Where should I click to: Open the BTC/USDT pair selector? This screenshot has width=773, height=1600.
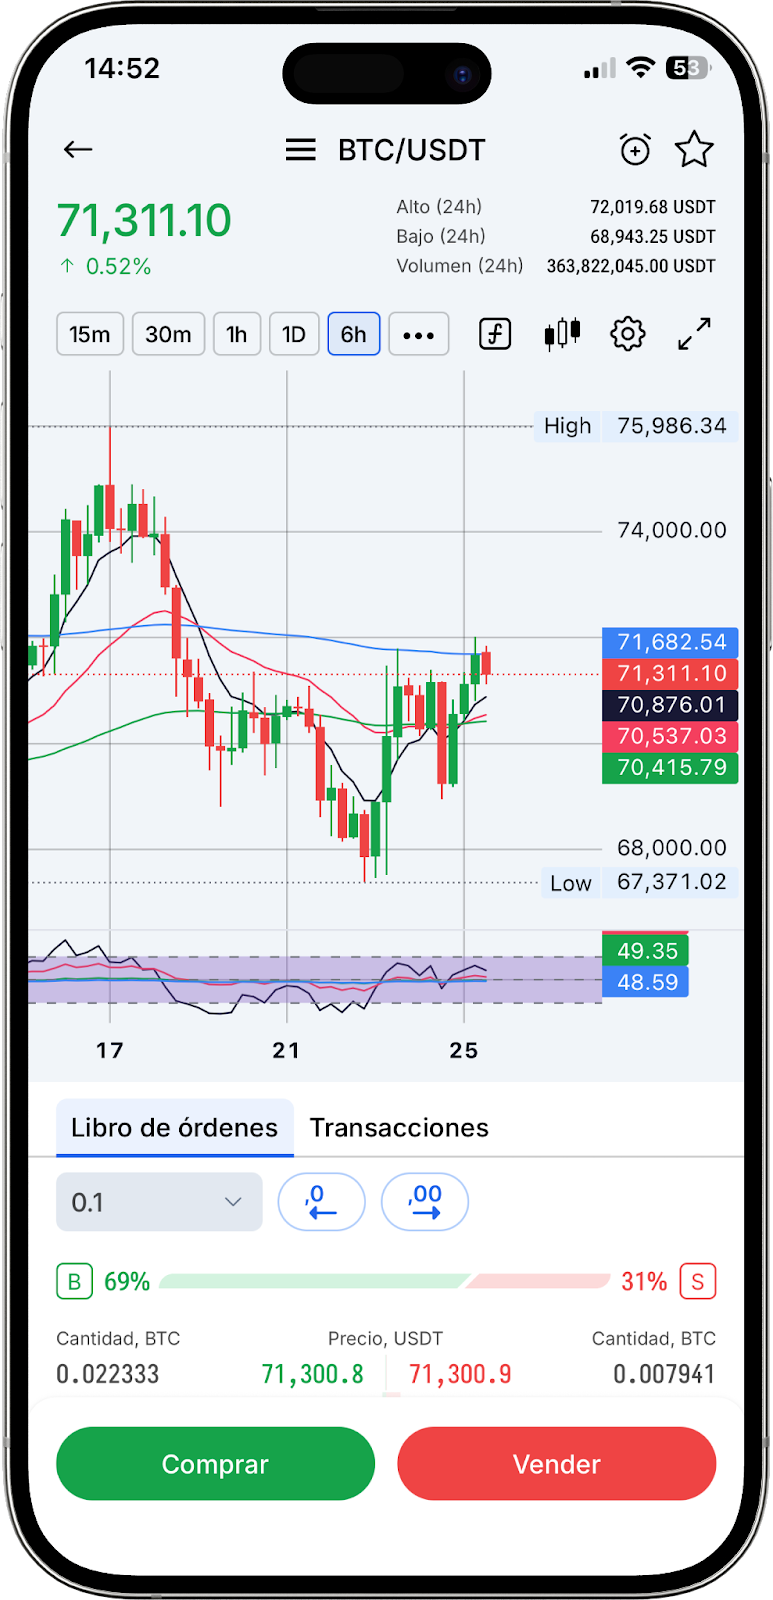411,150
